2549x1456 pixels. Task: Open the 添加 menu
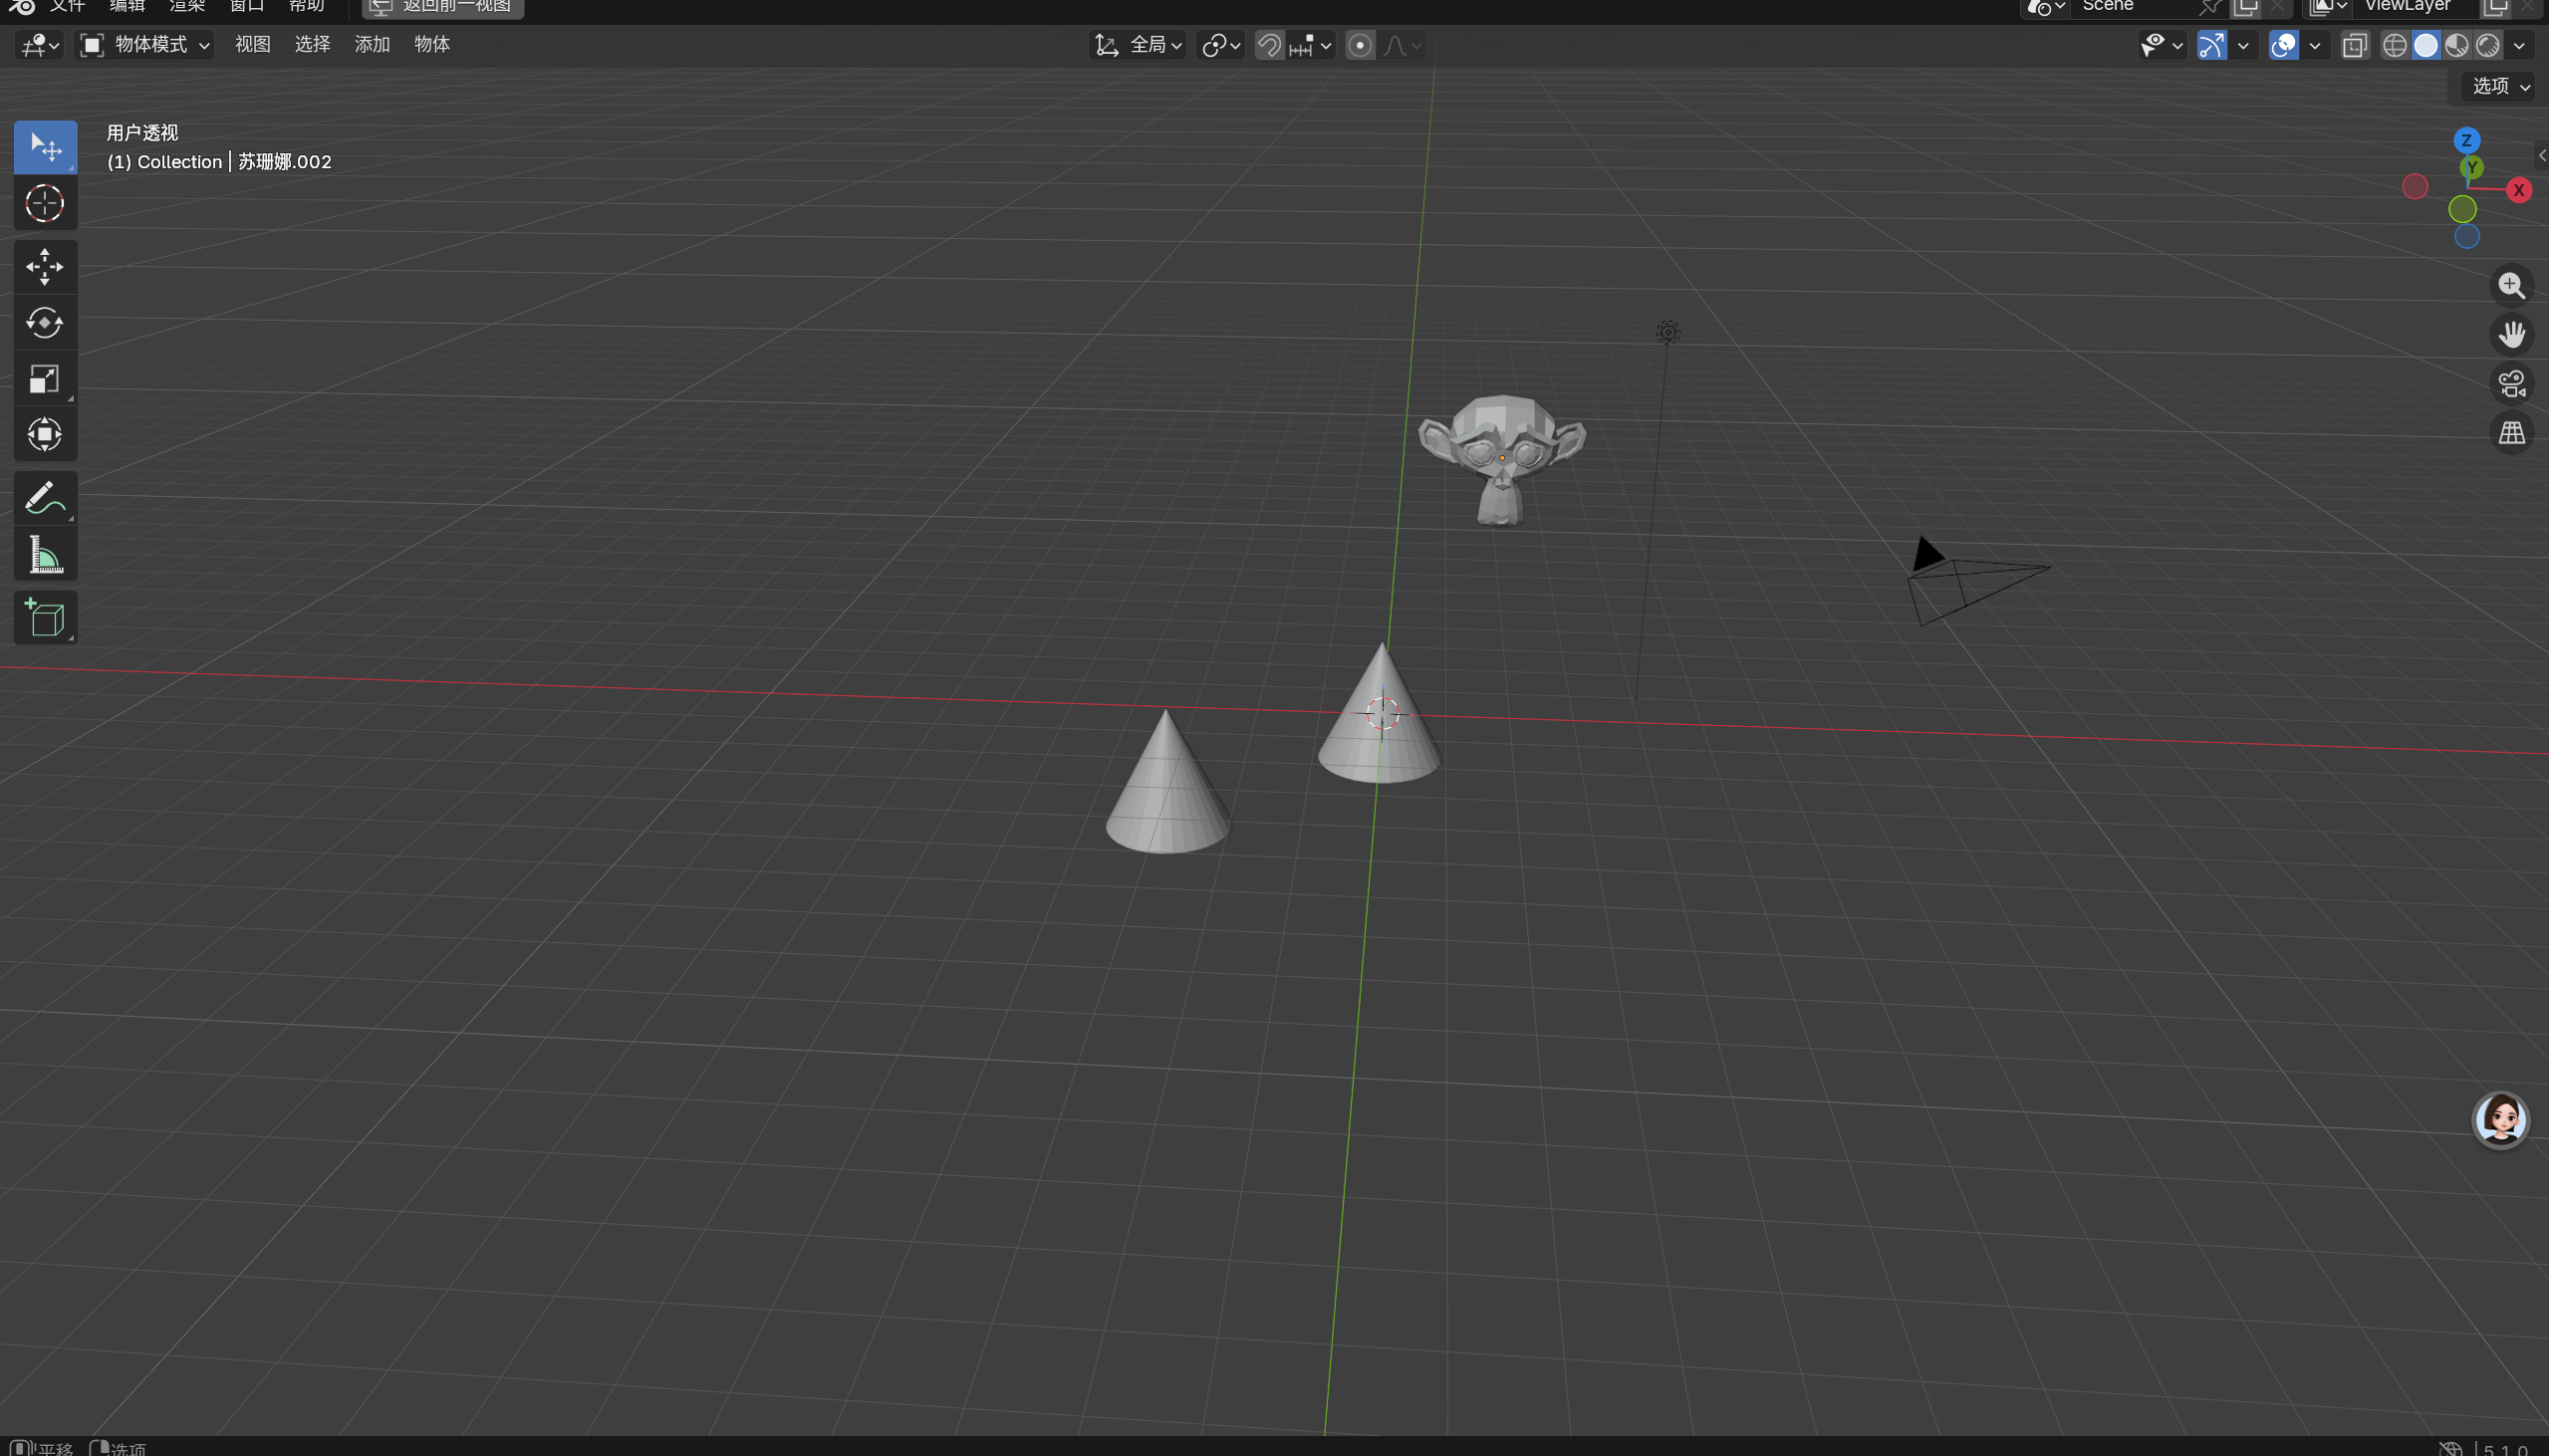[x=372, y=44]
